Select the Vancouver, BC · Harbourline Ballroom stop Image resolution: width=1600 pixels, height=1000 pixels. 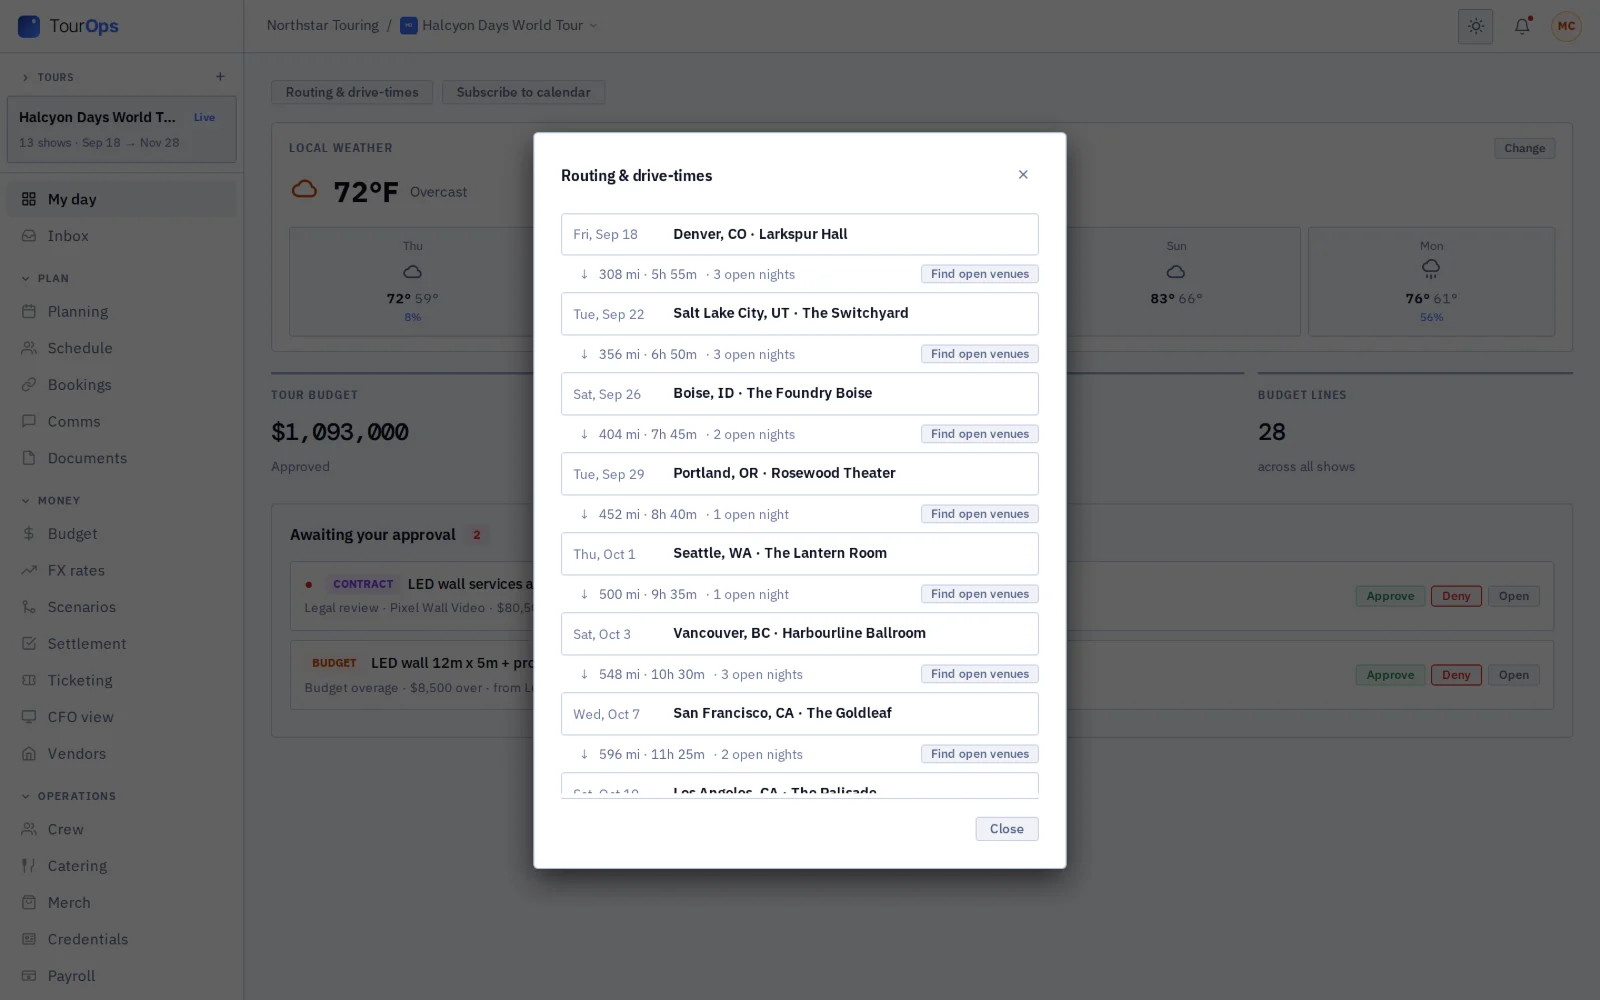click(800, 634)
